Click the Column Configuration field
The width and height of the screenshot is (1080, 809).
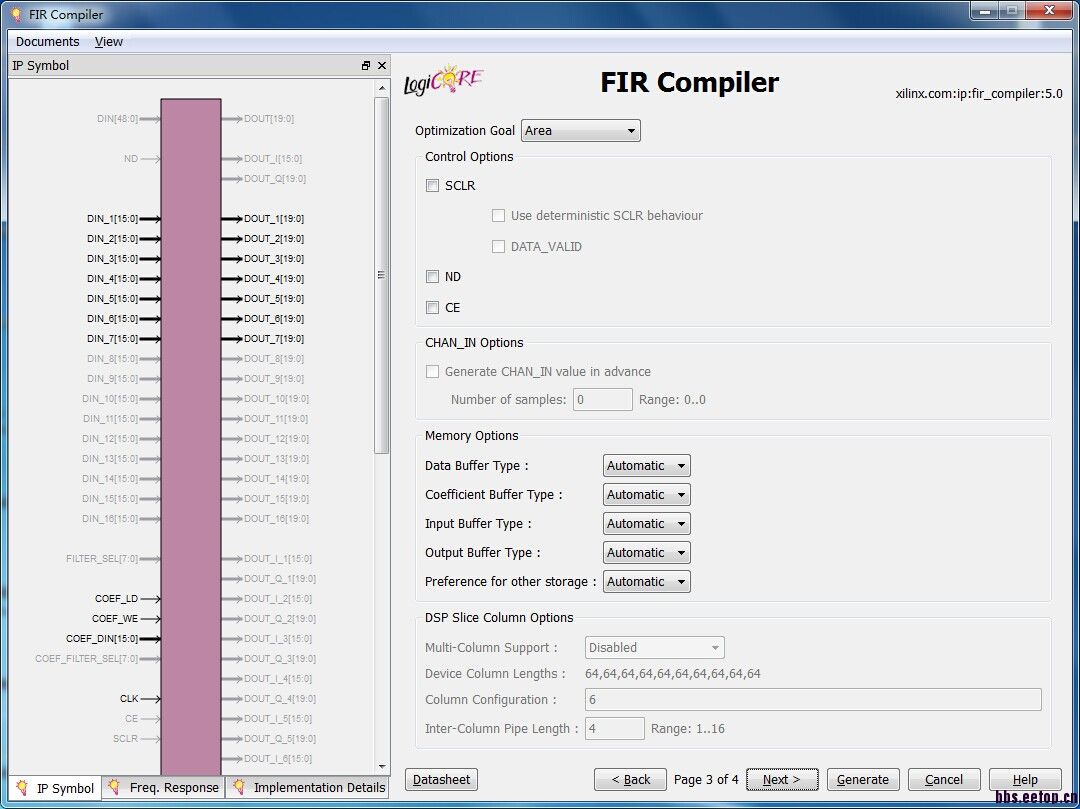point(813,700)
